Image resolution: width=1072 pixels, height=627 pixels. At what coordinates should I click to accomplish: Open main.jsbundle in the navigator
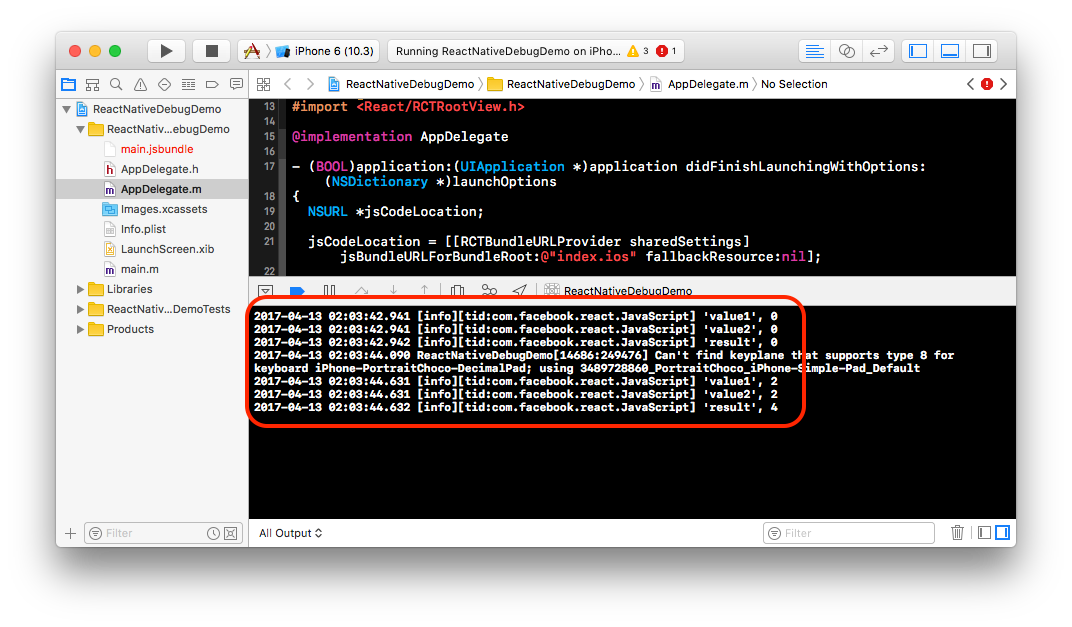point(152,149)
